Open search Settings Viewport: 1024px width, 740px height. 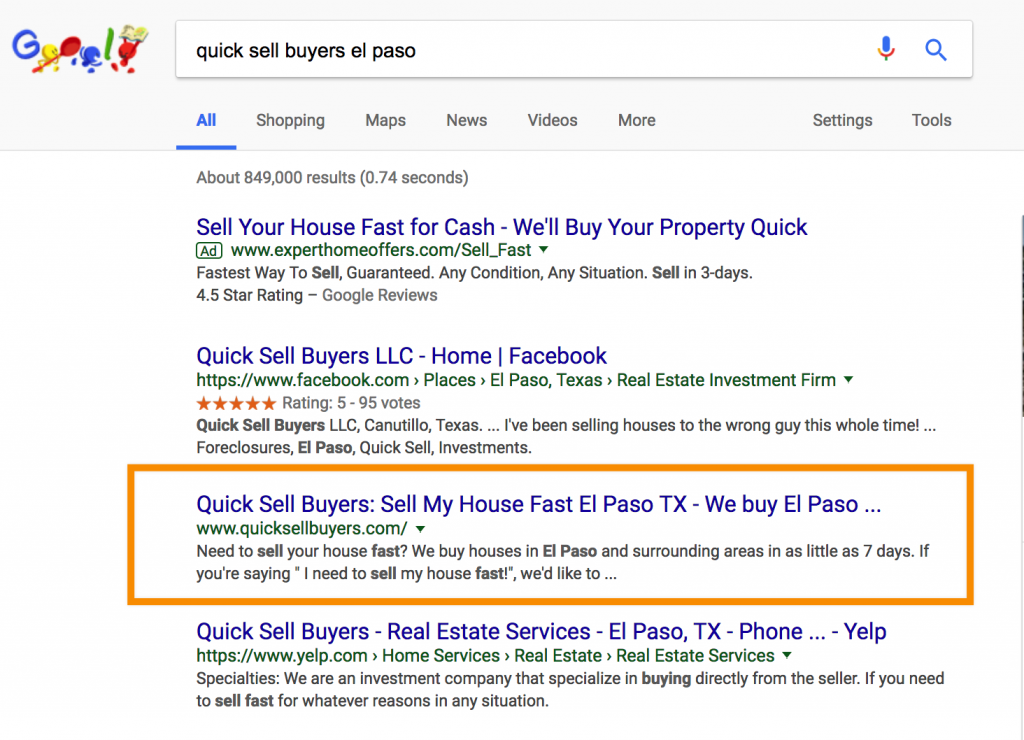pos(842,120)
